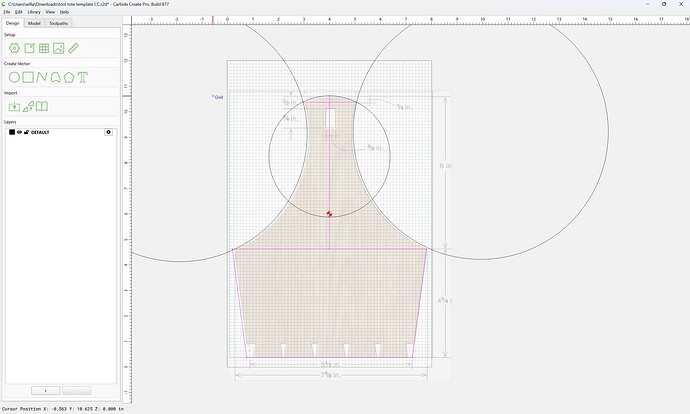This screenshot has height=414, width=690.
Task: Click the disabled button beside add layer
Action: coord(77,391)
